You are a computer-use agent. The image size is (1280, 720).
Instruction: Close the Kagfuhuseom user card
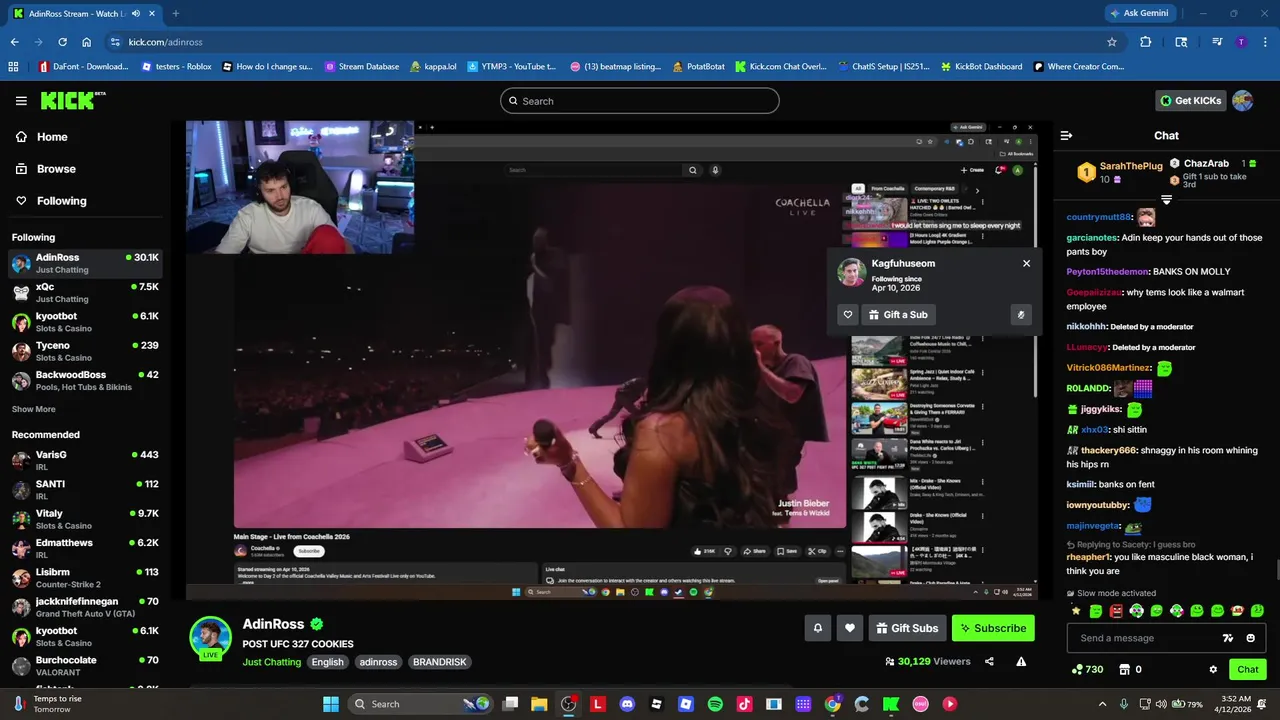coord(1026,263)
